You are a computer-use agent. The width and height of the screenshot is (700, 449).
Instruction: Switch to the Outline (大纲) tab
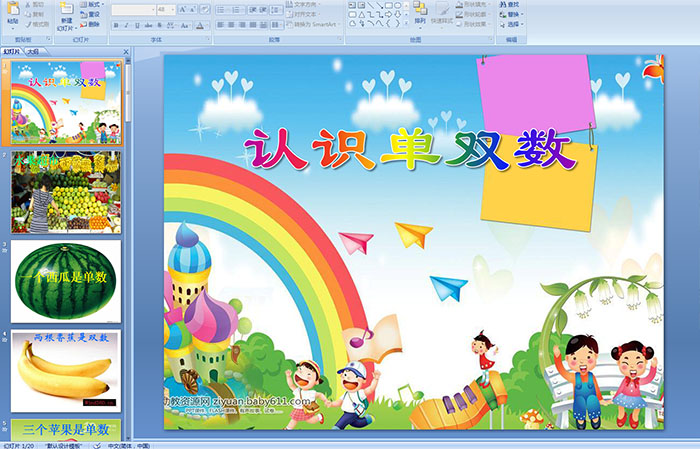33,52
